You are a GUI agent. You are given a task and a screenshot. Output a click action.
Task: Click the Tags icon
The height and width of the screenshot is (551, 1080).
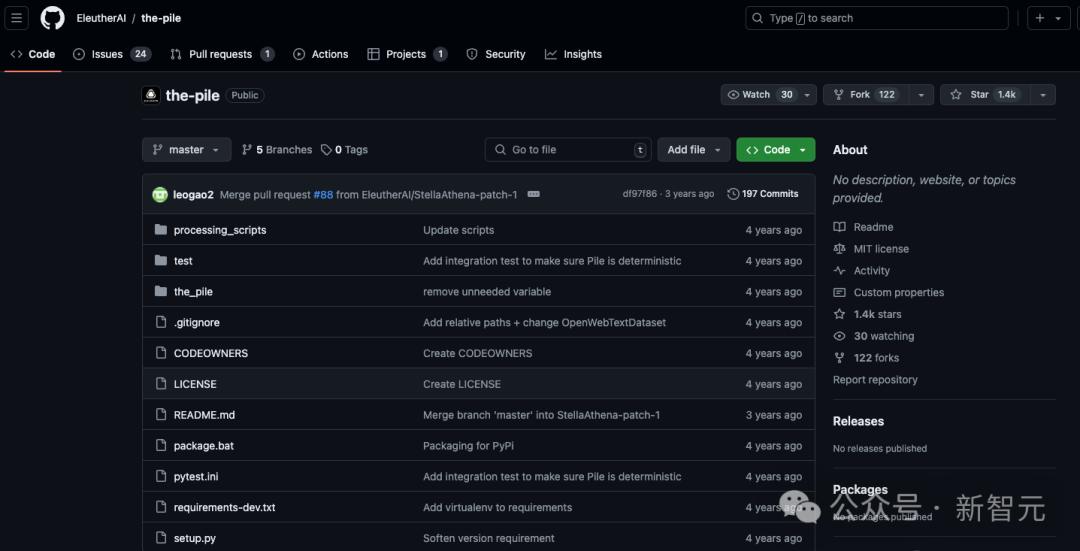point(326,150)
